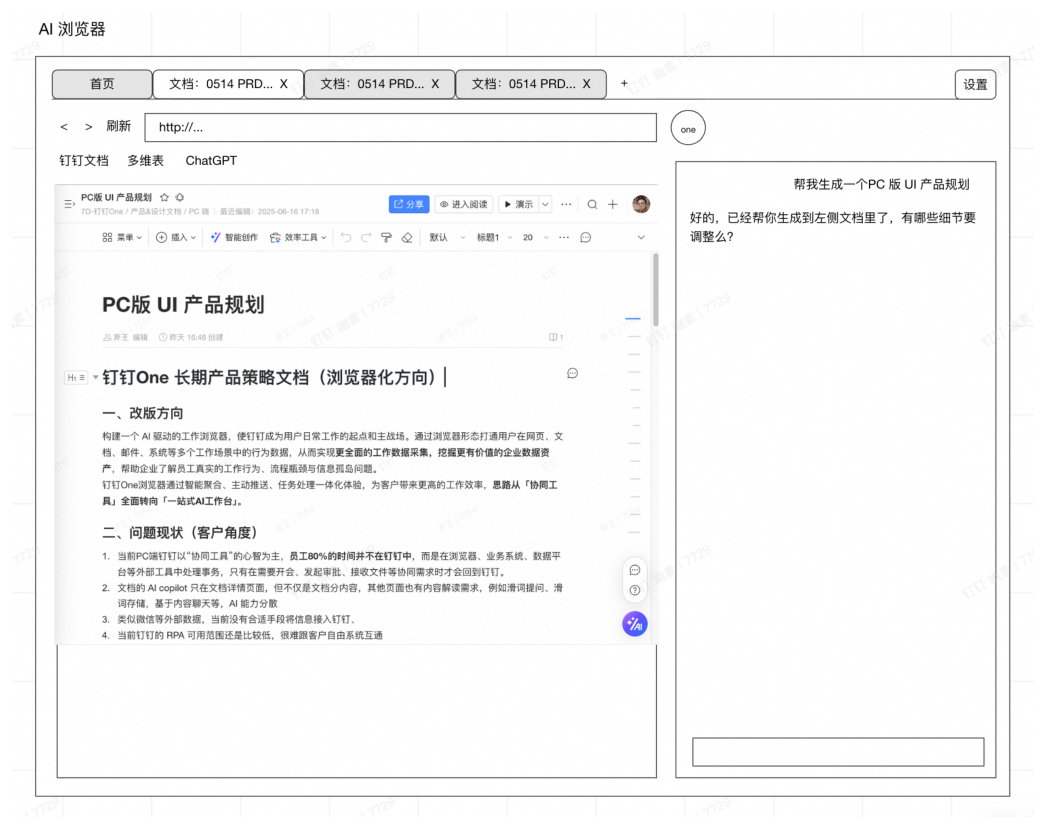The width and height of the screenshot is (1046, 829).
Task: Click the H1 block handle beside heading
Action: 76,377
